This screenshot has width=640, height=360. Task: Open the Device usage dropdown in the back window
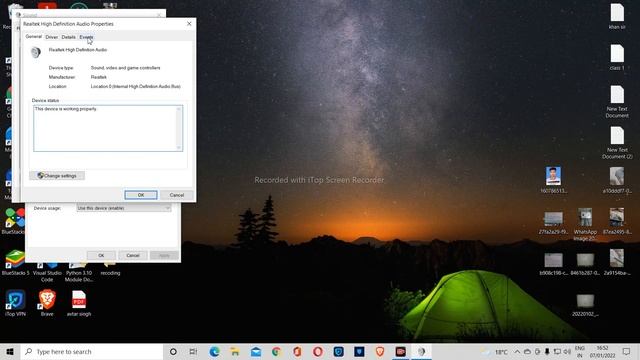click(124, 208)
